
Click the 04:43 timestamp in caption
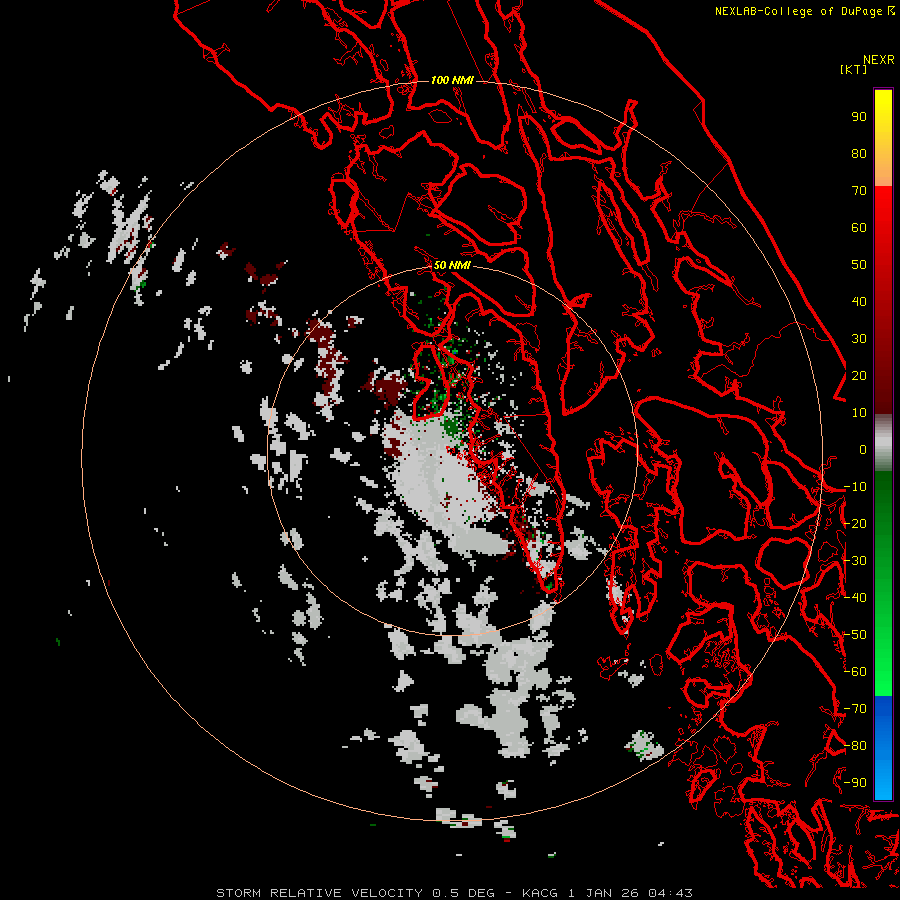point(668,893)
